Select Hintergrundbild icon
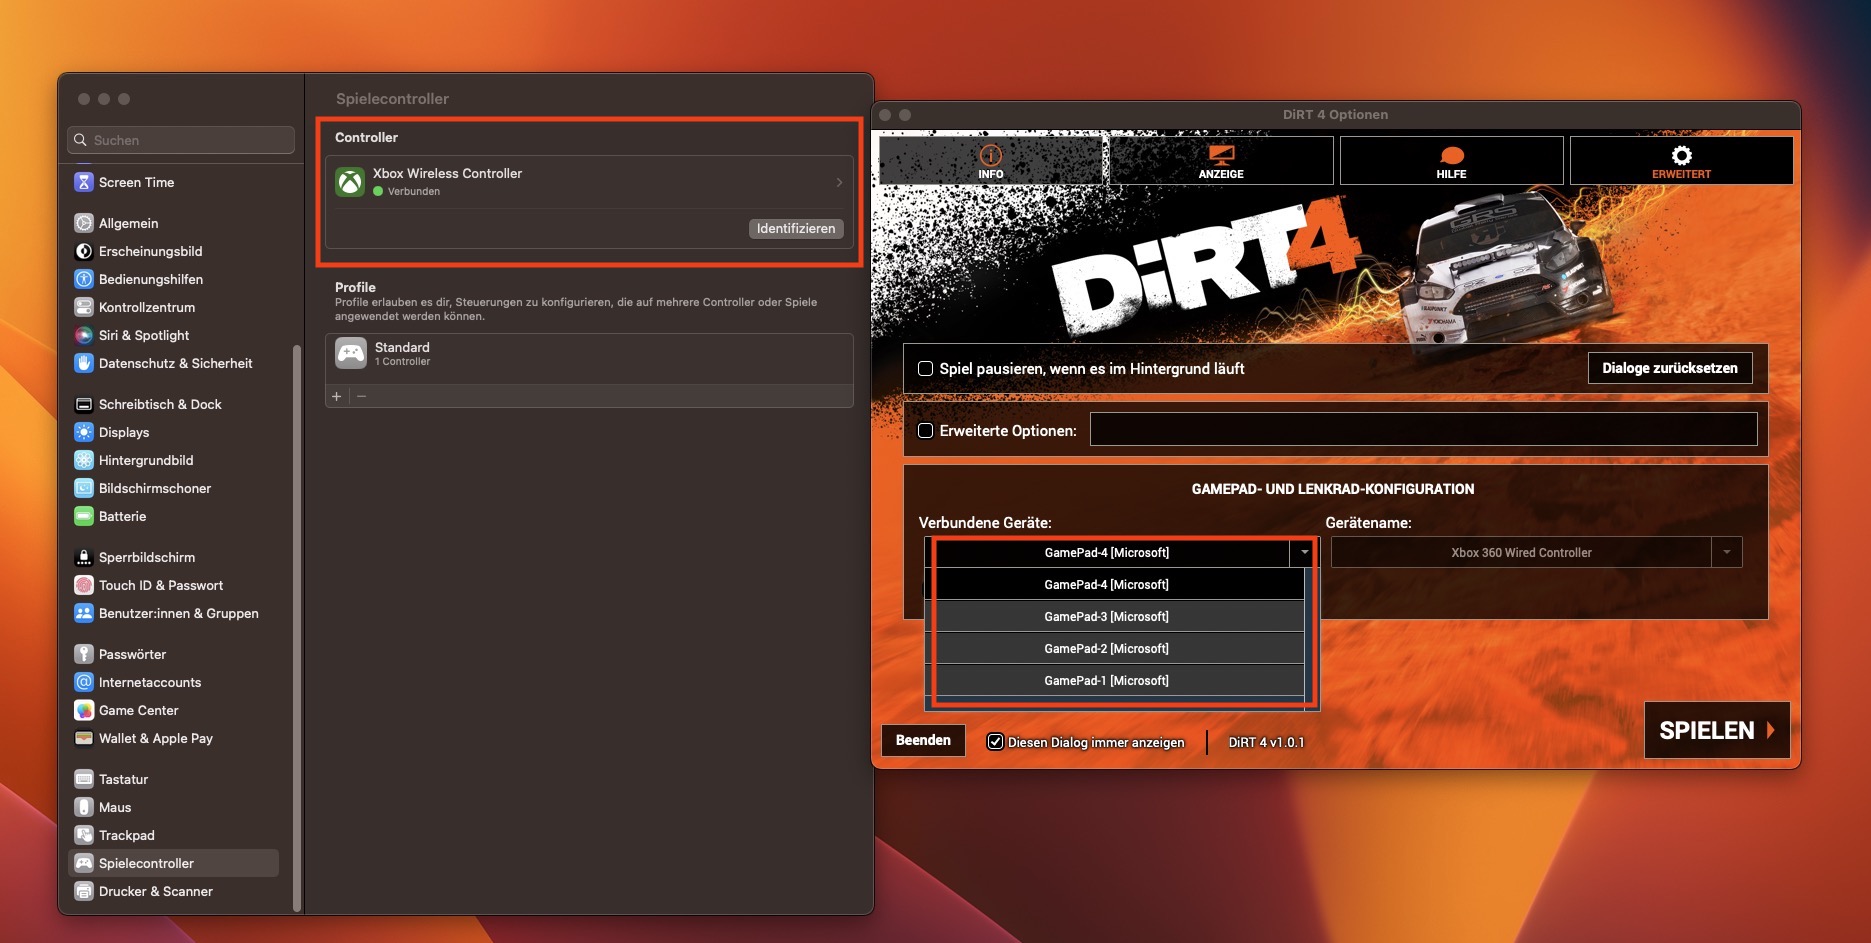The width and height of the screenshot is (1871, 943). [84, 460]
